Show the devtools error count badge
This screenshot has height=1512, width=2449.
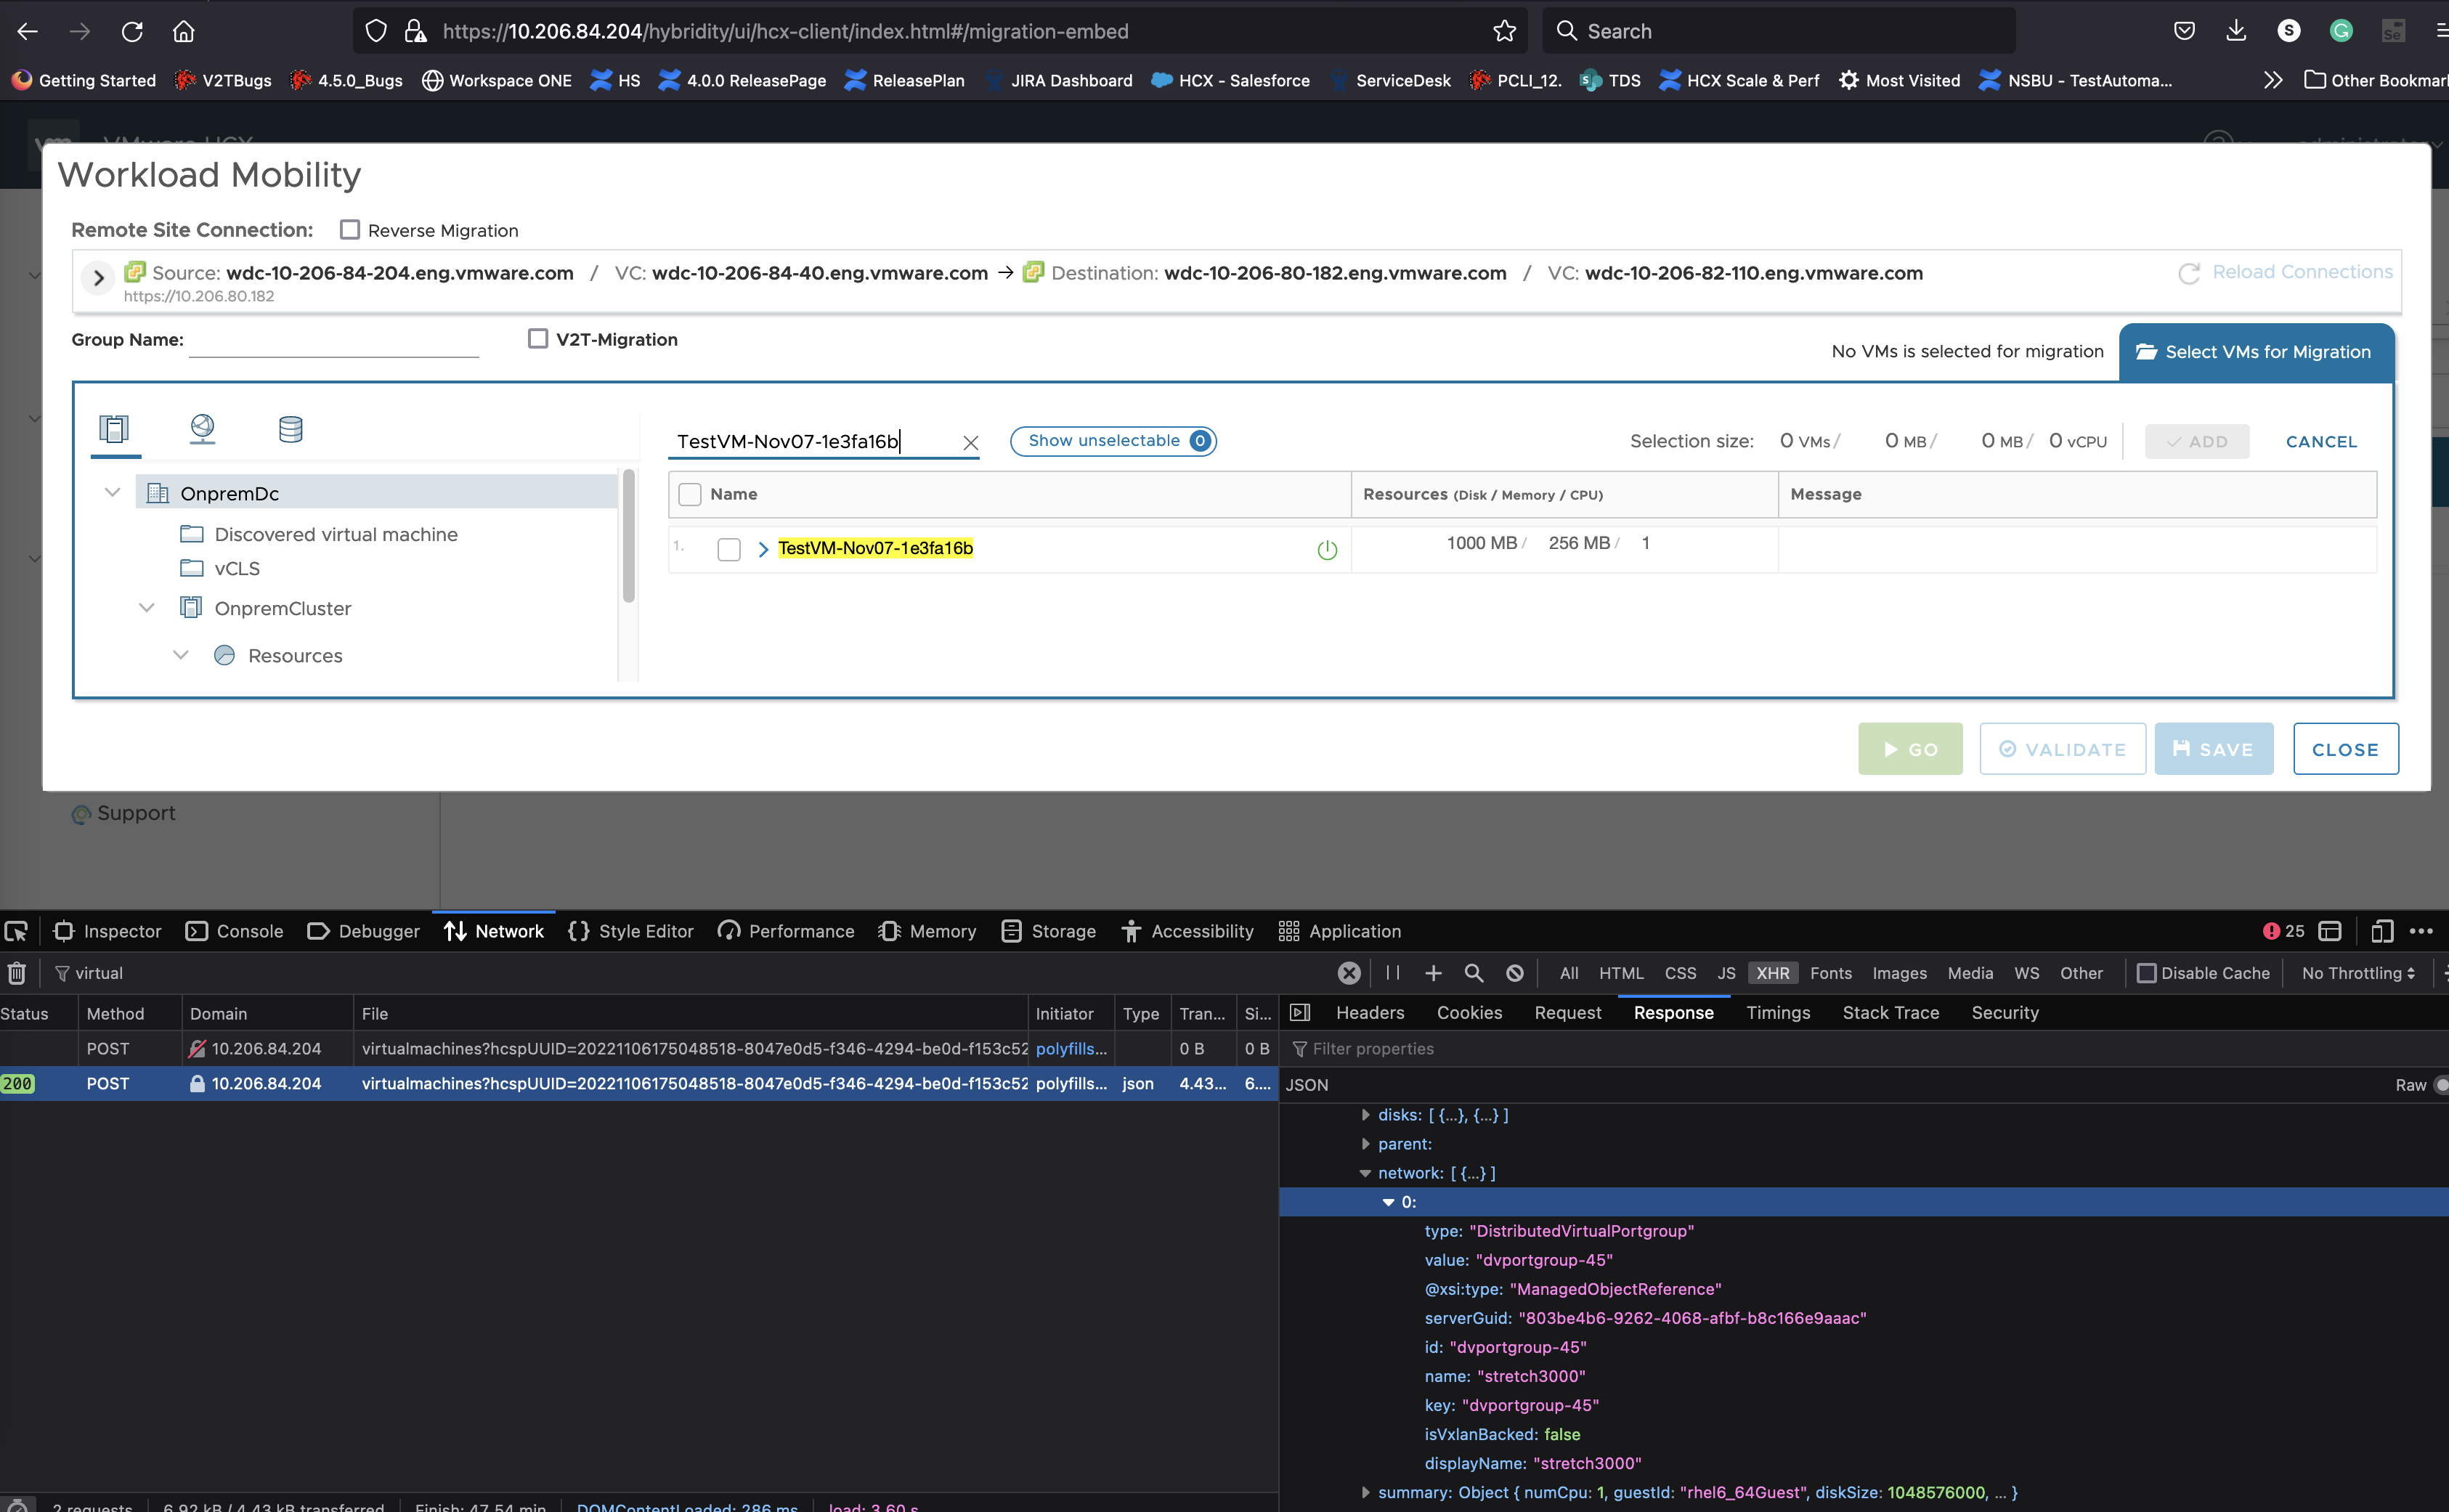[2283, 932]
